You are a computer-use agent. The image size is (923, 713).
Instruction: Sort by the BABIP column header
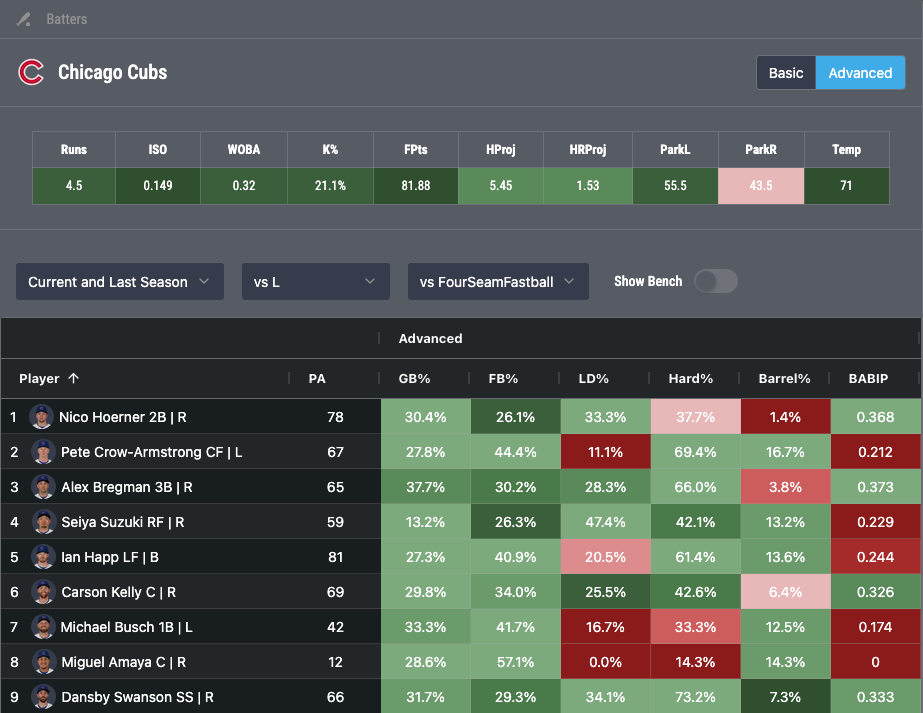[x=868, y=379]
